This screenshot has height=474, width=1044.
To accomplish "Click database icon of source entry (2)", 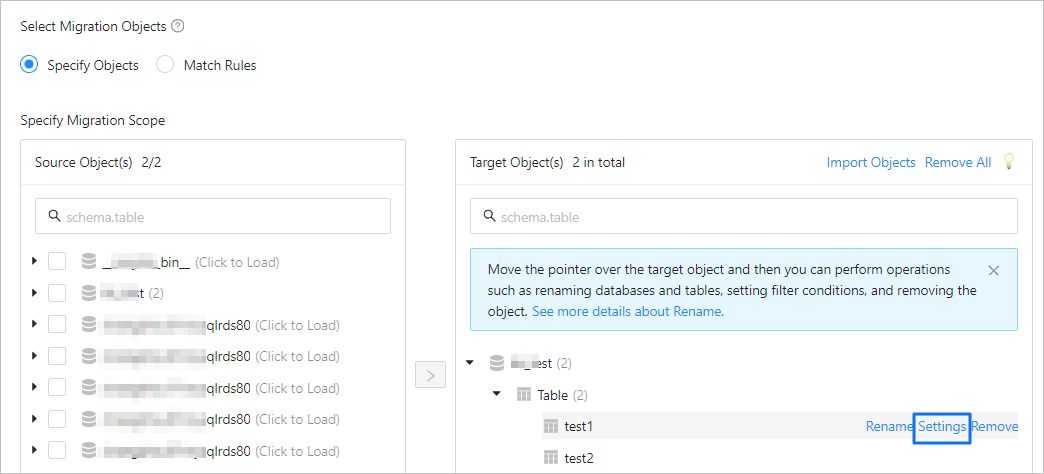I will click(x=89, y=293).
